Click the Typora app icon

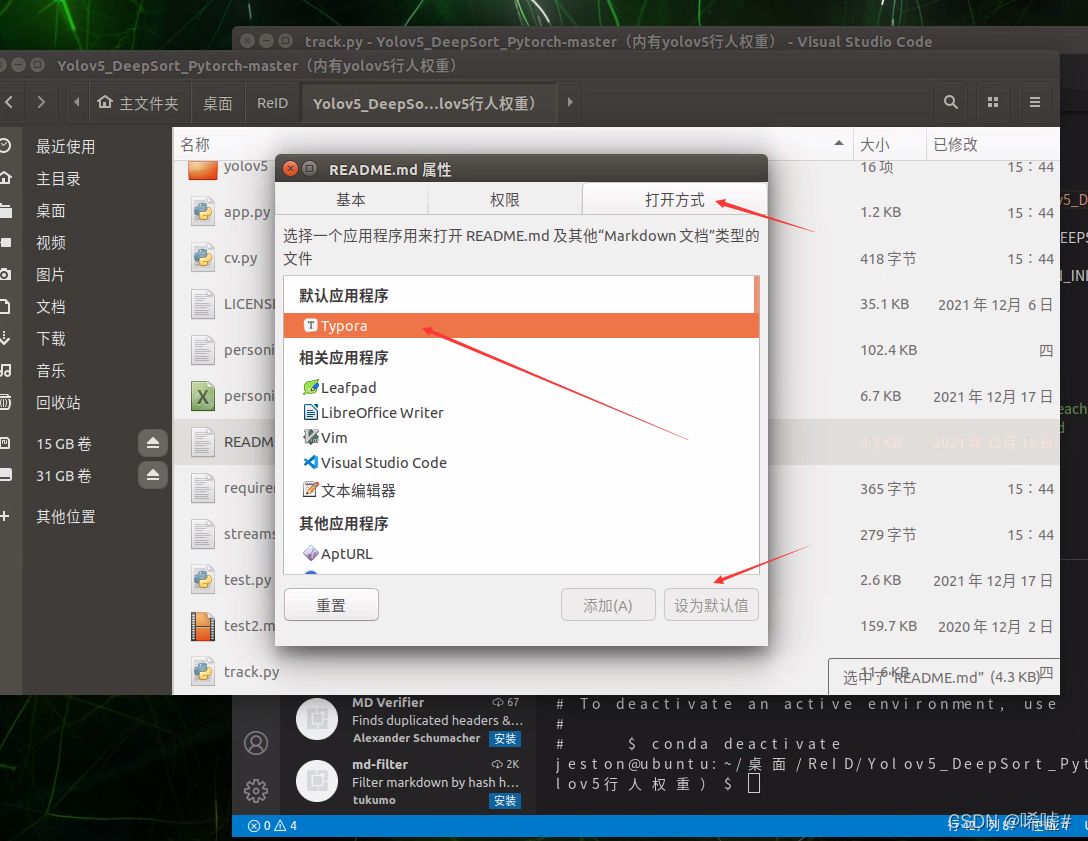[x=311, y=325]
